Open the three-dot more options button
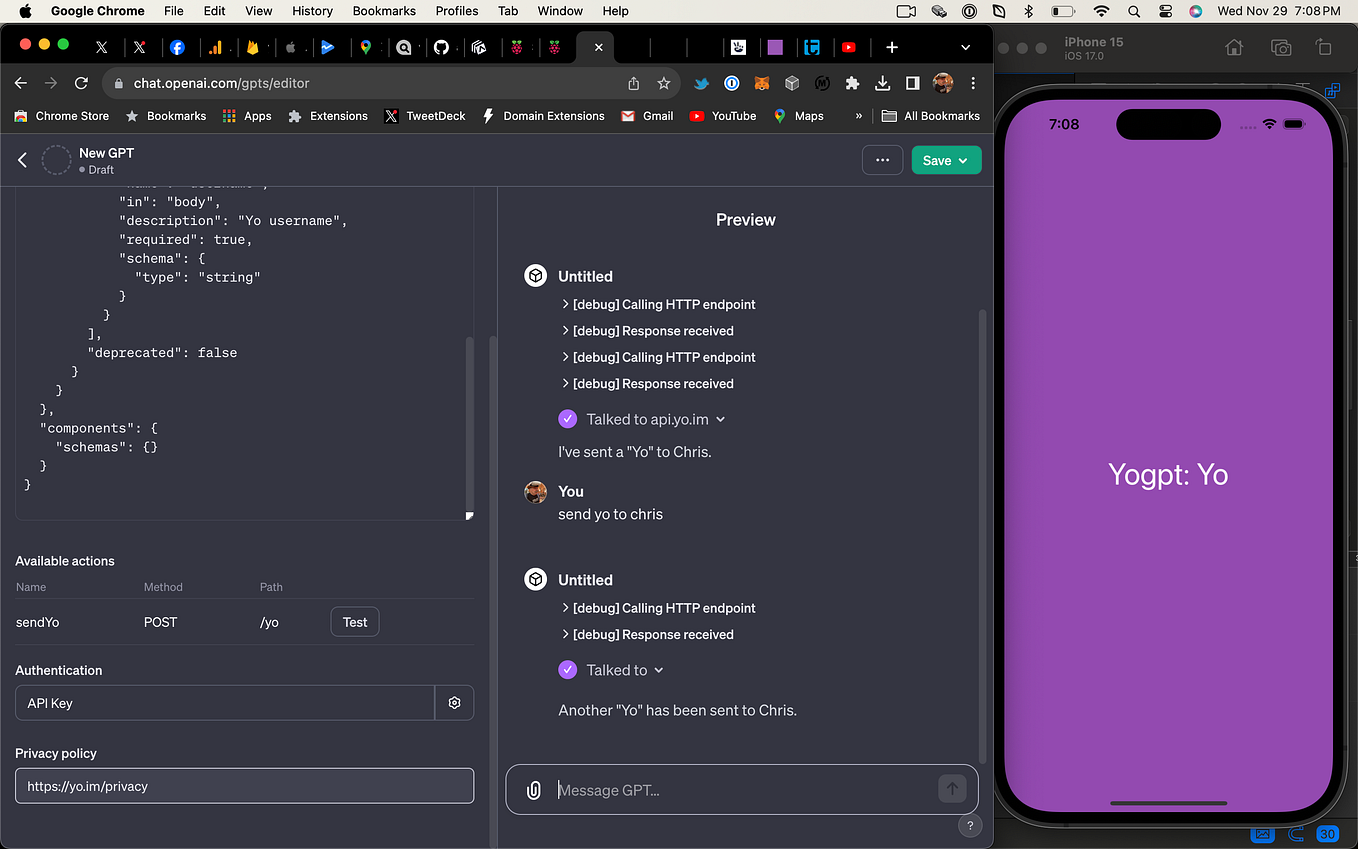The height and width of the screenshot is (849, 1358). [x=883, y=160]
